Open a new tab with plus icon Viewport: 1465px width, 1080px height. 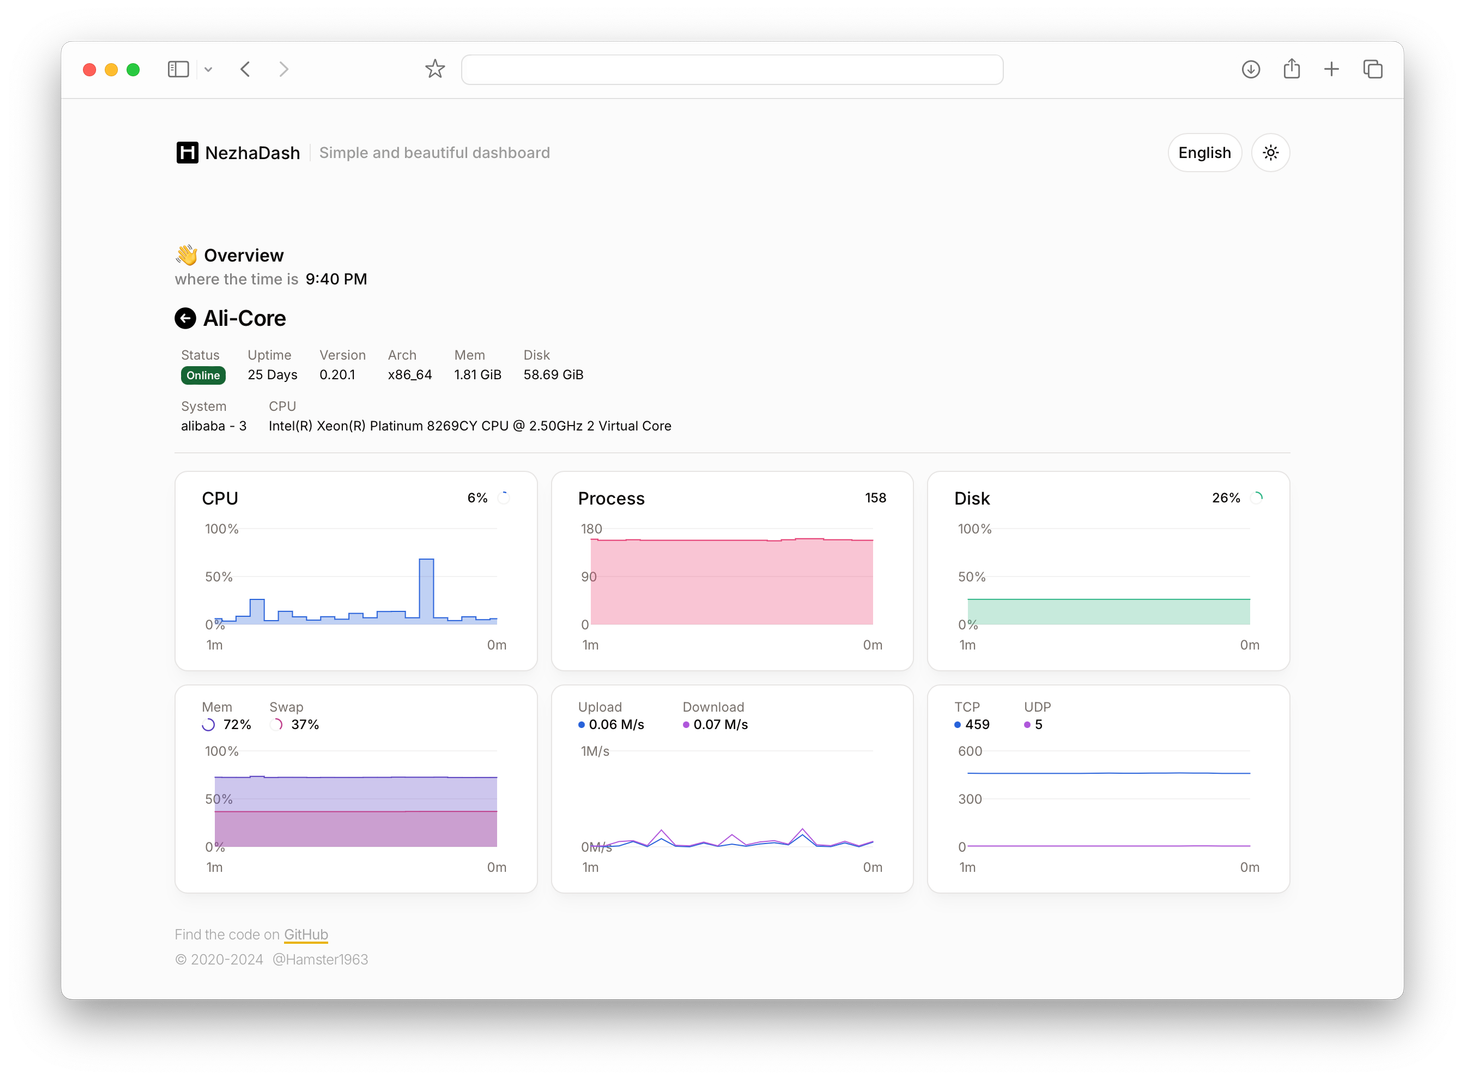1331,69
